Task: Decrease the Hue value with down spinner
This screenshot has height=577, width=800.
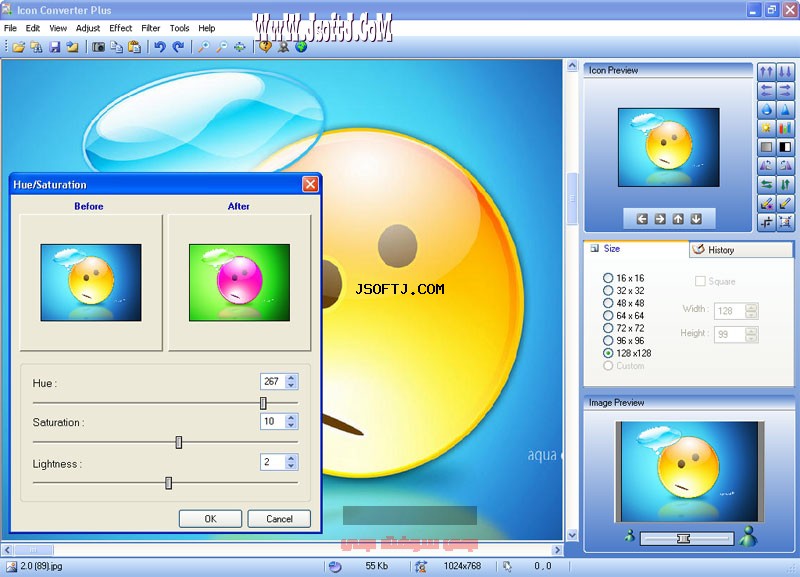Action: (x=291, y=385)
